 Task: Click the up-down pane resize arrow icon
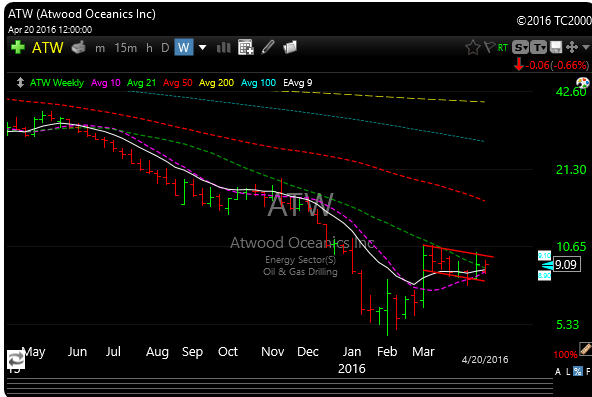point(20,83)
